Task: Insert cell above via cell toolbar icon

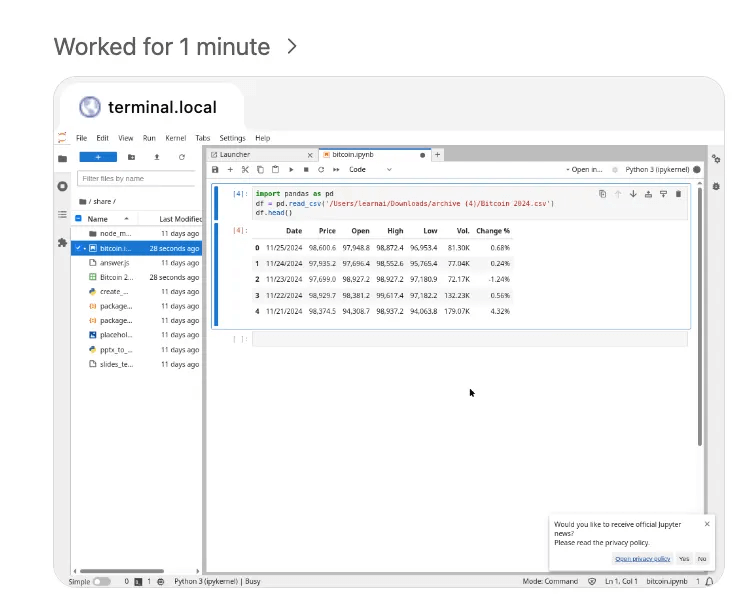Action: point(648,194)
